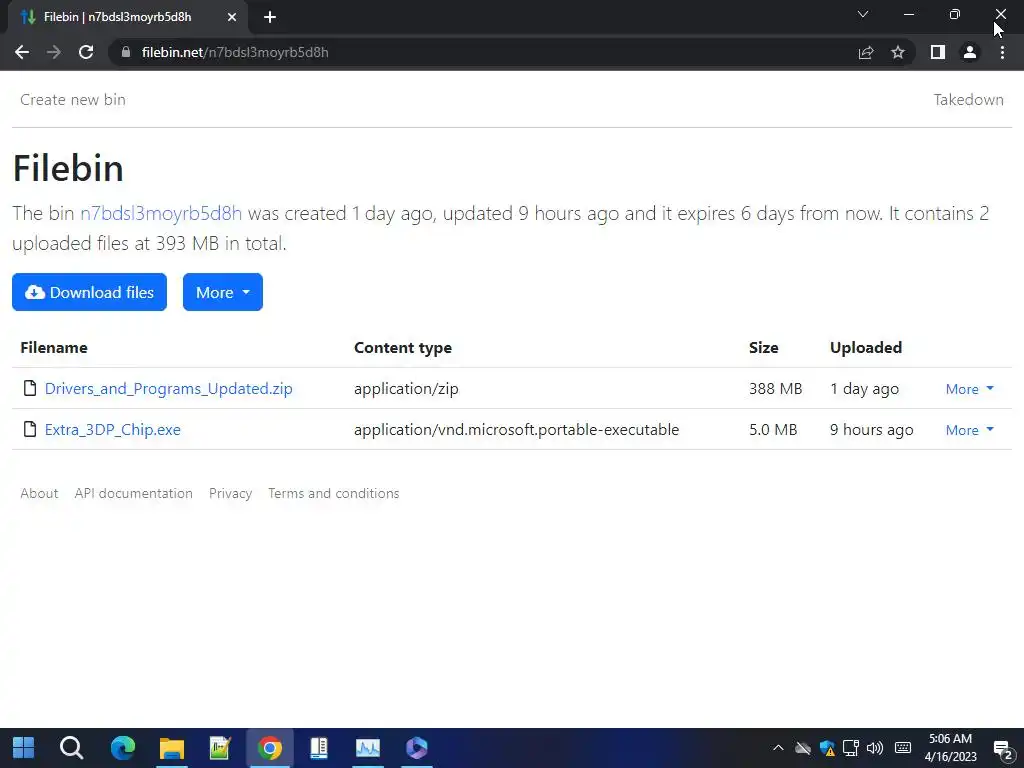
Task: Open a new browser tab
Action: tap(270, 17)
